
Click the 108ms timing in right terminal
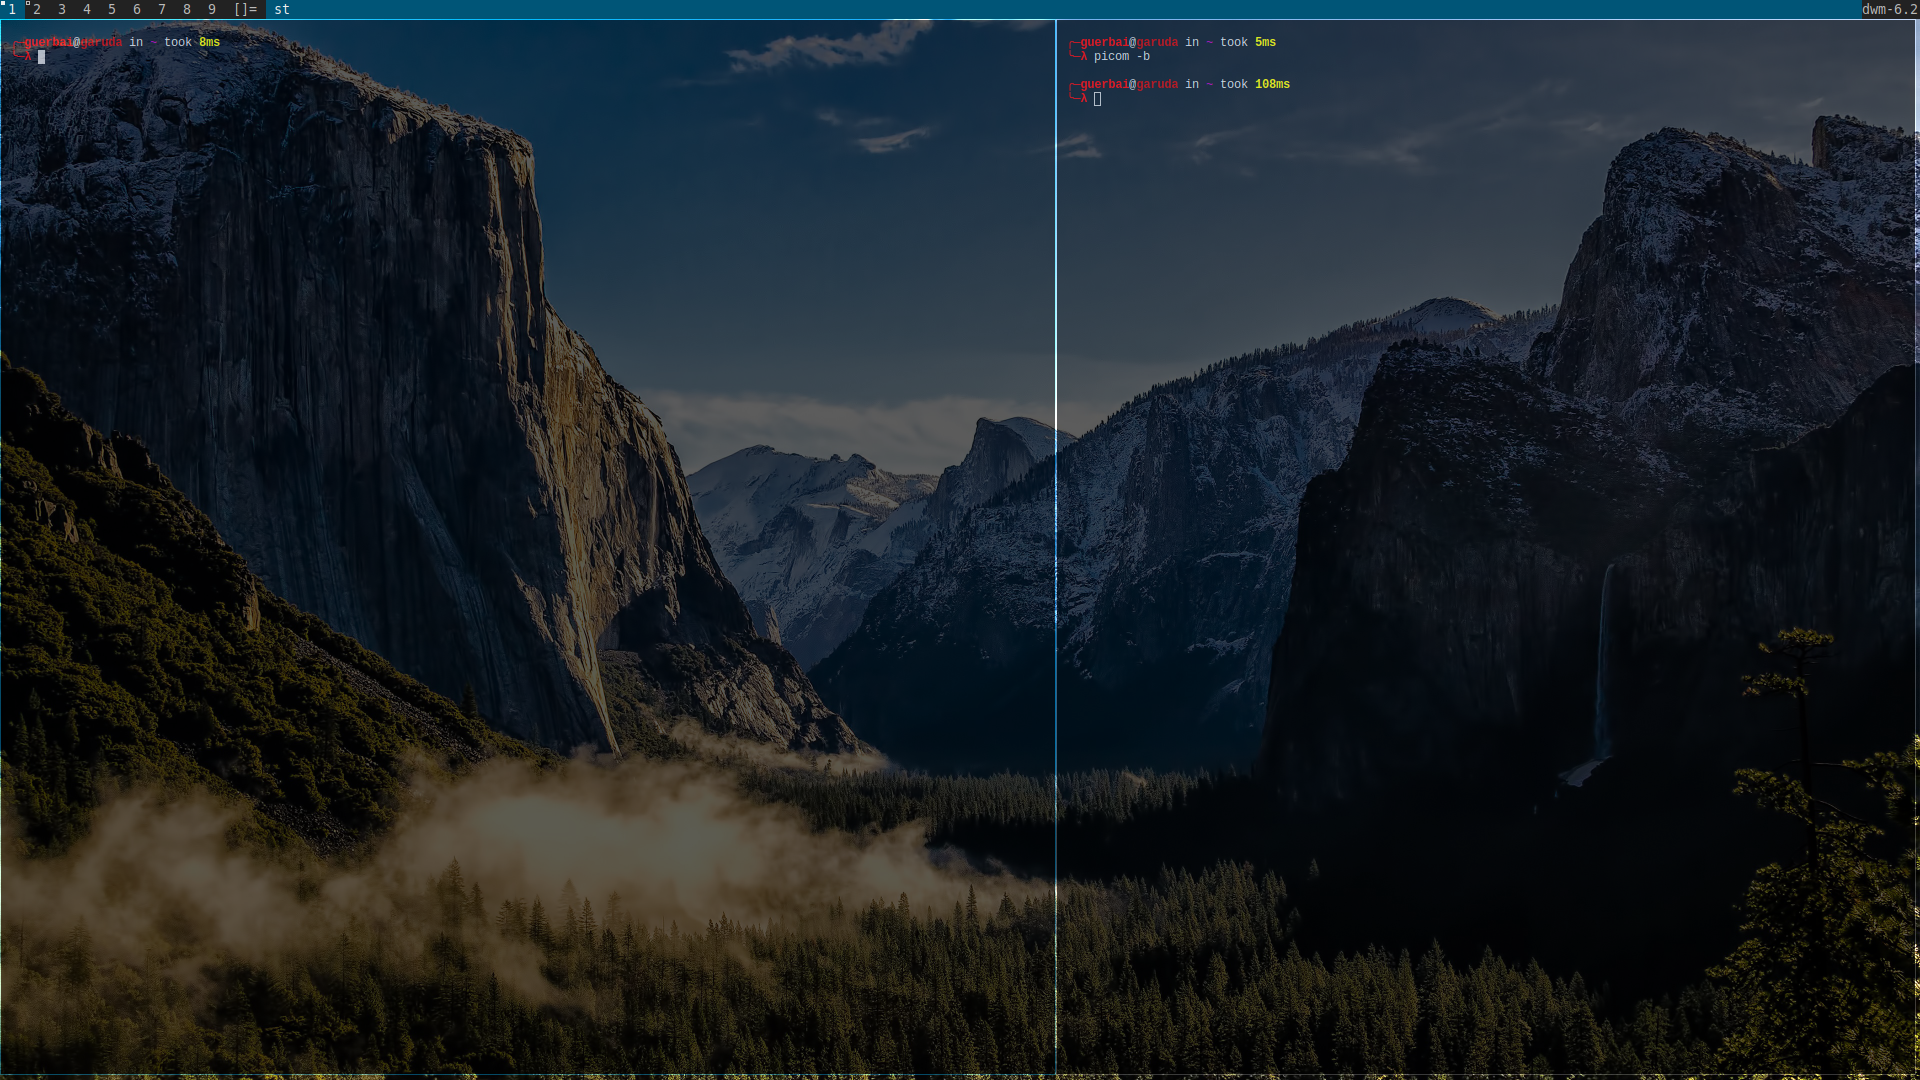(x=1272, y=85)
